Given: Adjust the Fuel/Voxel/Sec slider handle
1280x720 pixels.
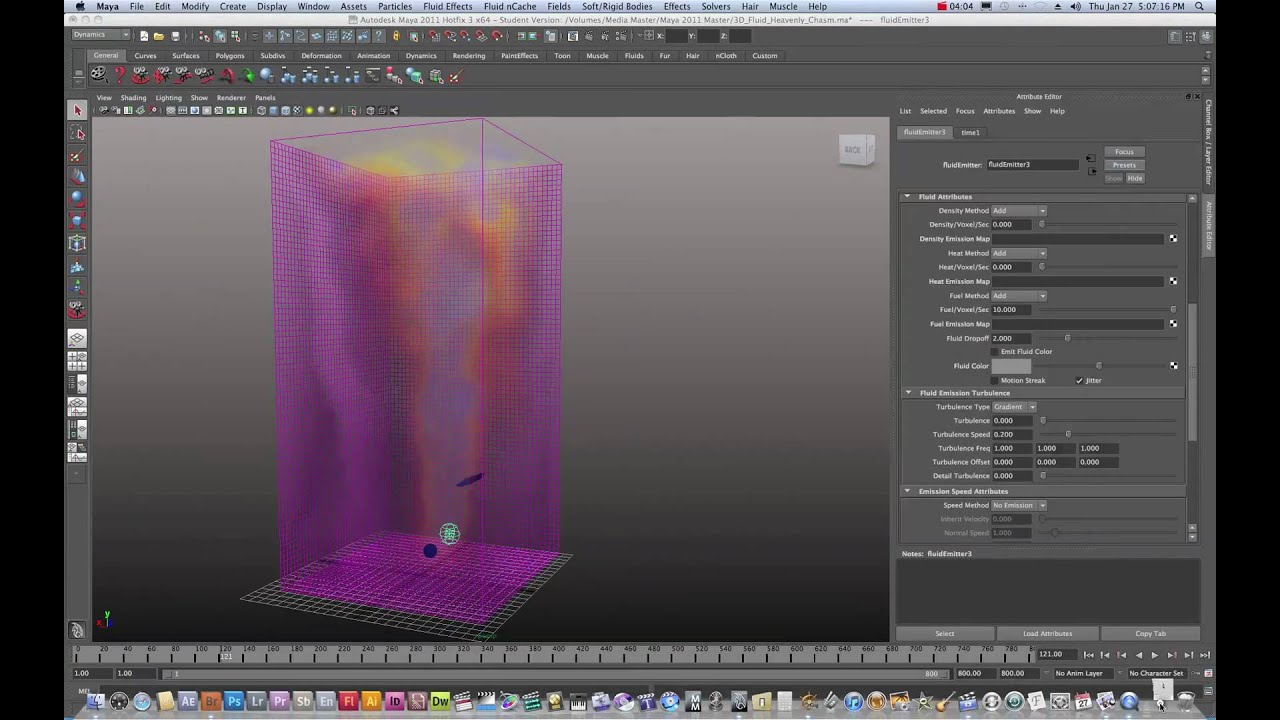Looking at the screenshot, I should click(1173, 310).
